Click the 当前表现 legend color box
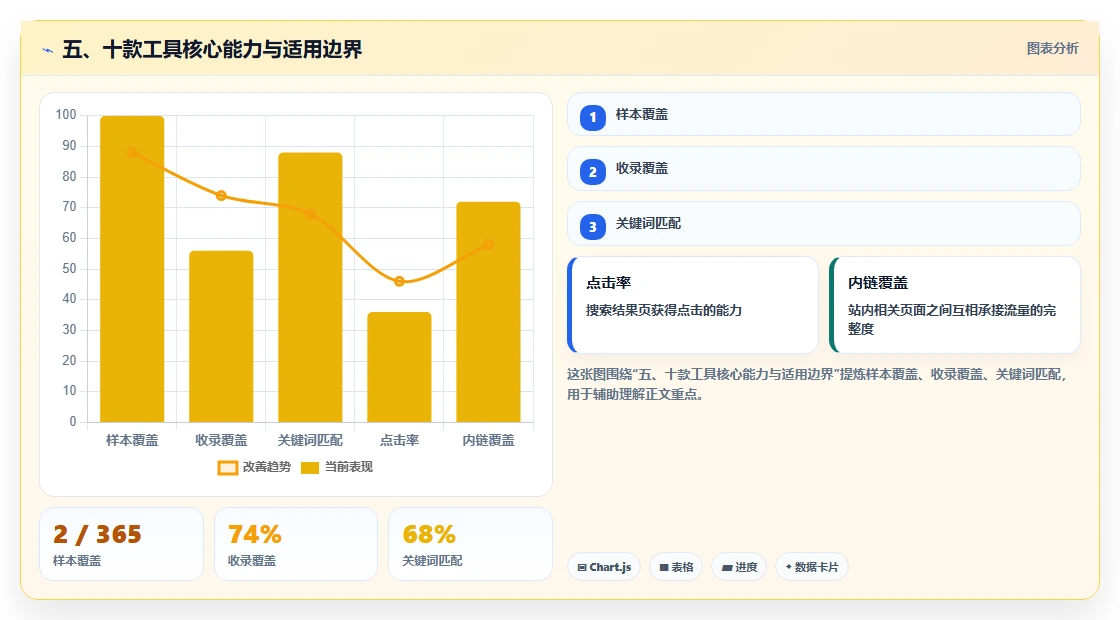This screenshot has width=1120, height=620. click(310, 468)
